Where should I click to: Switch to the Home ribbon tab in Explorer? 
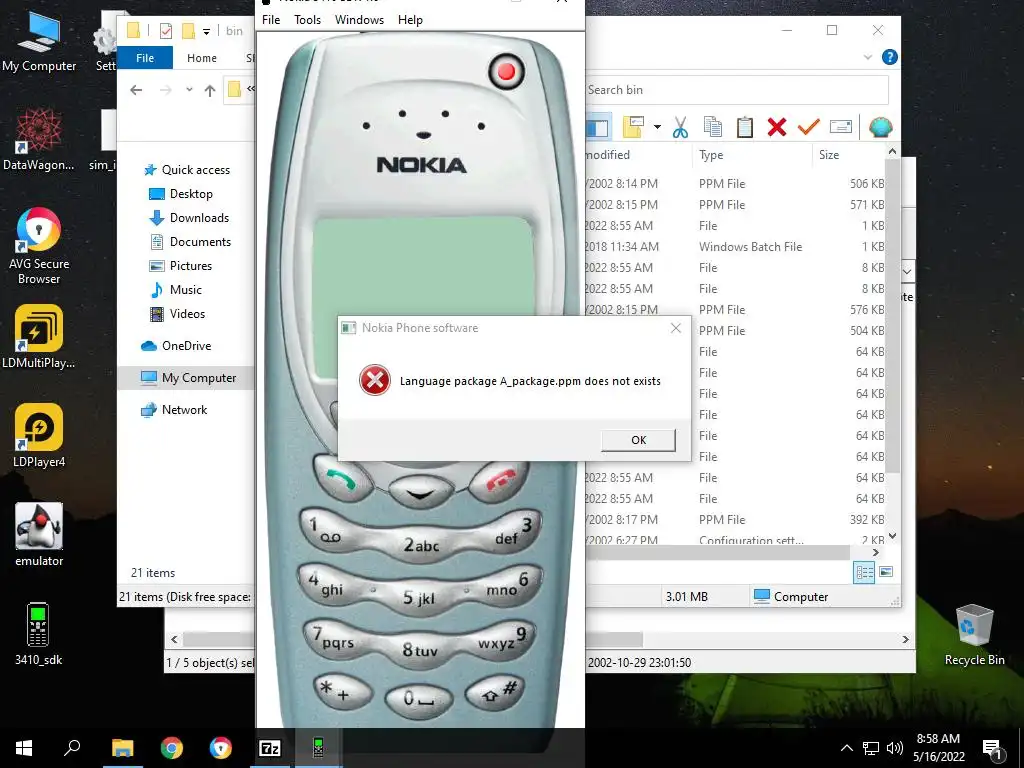pyautogui.click(x=202, y=57)
